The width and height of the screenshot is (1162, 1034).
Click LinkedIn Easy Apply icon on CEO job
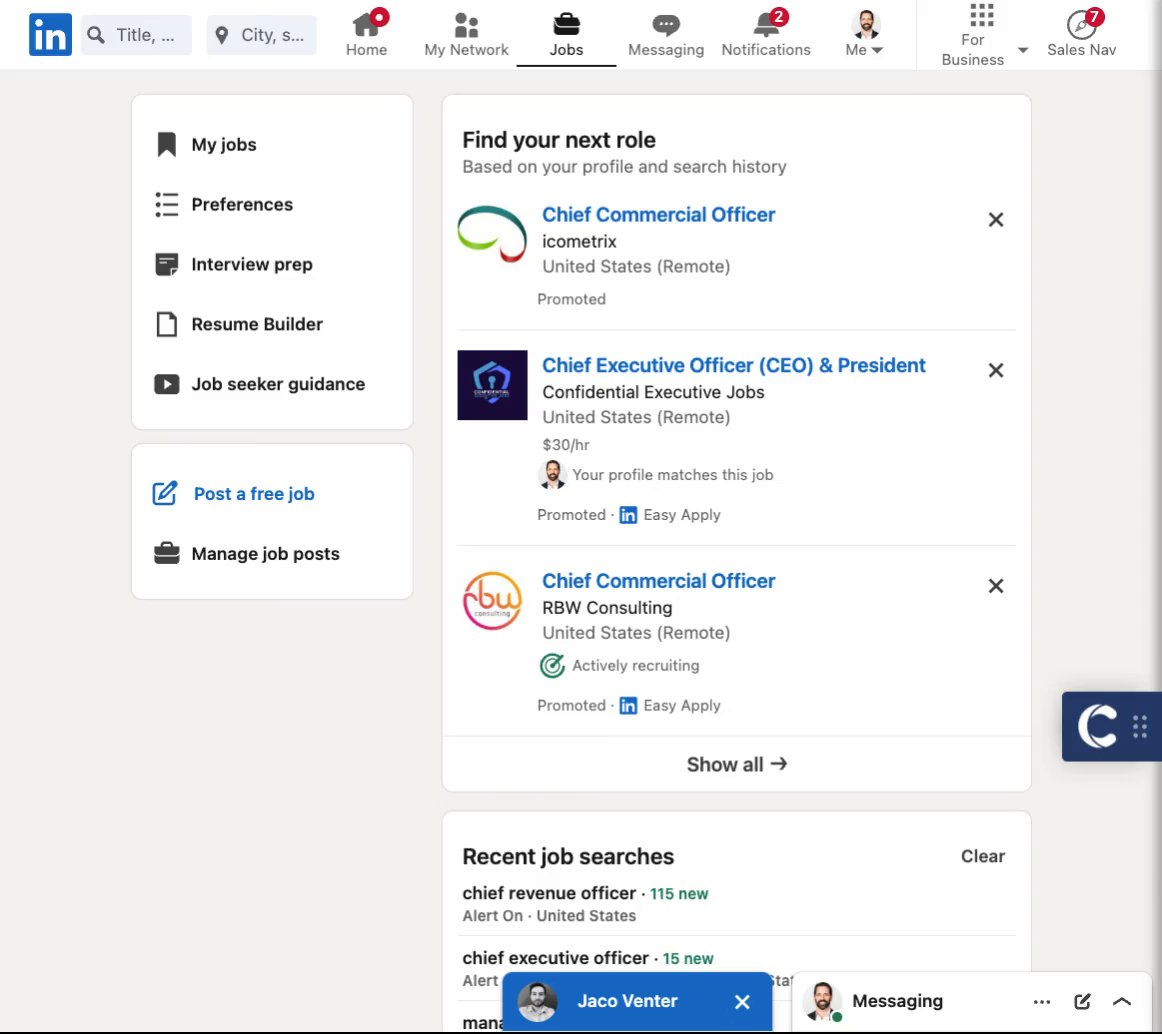(628, 515)
